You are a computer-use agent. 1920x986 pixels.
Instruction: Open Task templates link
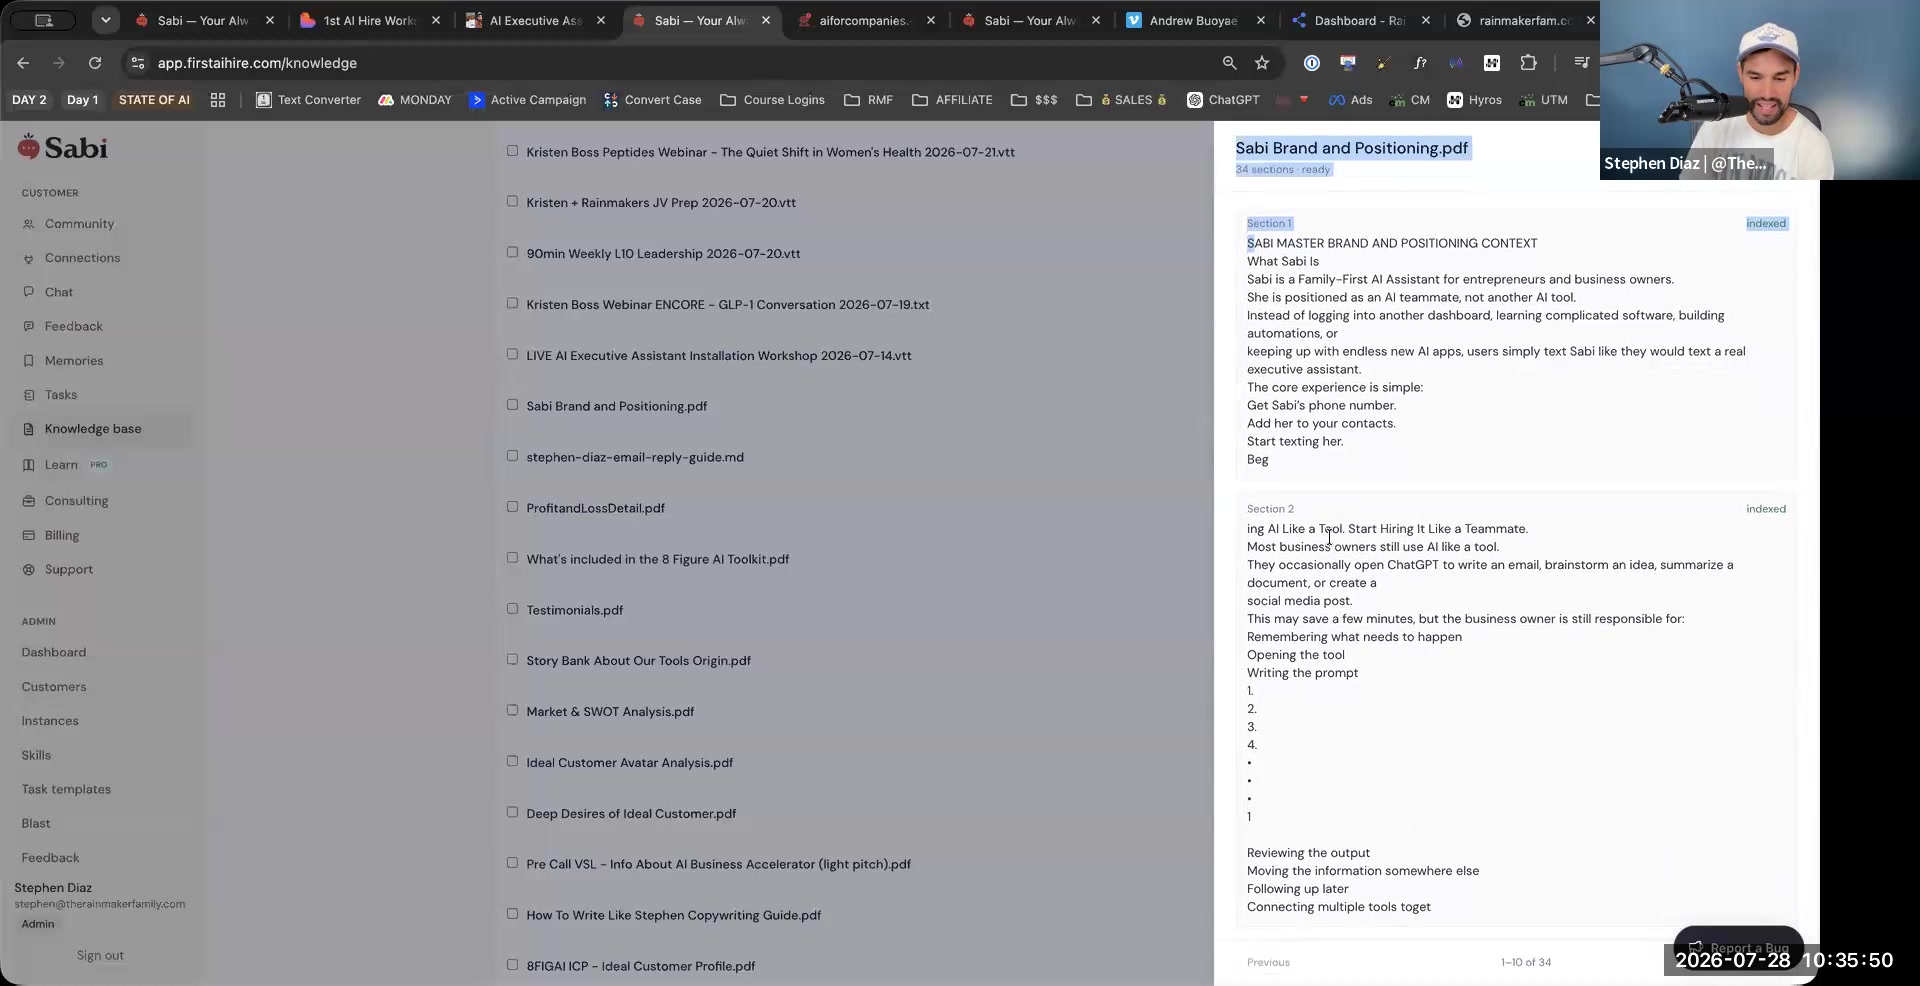coord(66,790)
